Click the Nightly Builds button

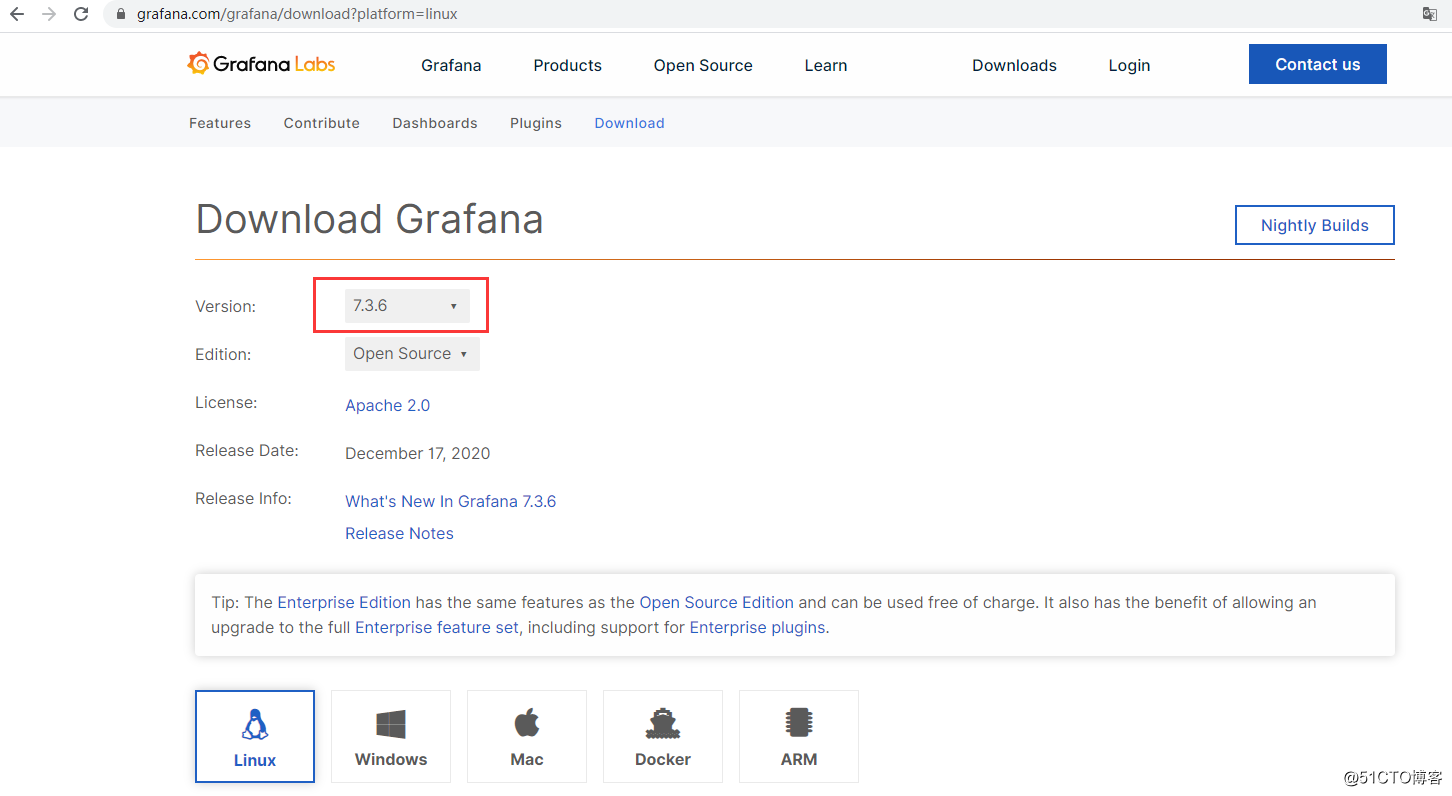pyautogui.click(x=1315, y=225)
